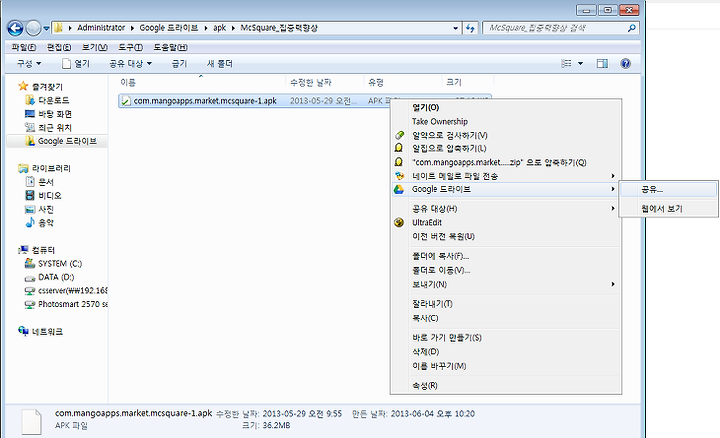Choose 이전 버전 복원(U) from context menu

pyautogui.click(x=506, y=236)
